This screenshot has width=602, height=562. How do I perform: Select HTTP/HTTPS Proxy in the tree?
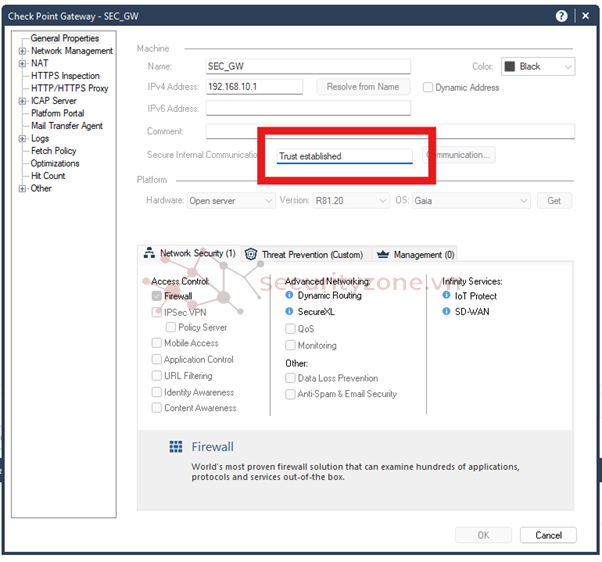[x=69, y=88]
